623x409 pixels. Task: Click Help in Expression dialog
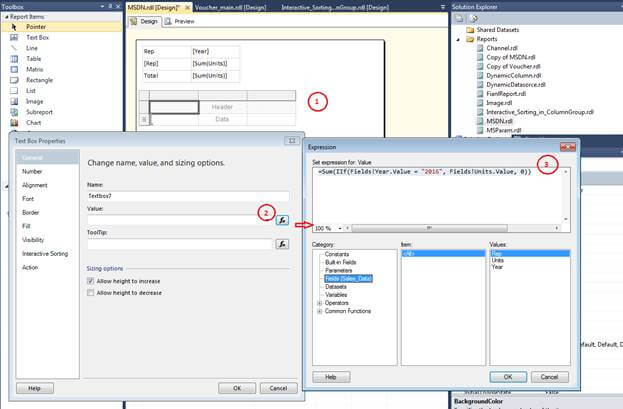pyautogui.click(x=331, y=377)
